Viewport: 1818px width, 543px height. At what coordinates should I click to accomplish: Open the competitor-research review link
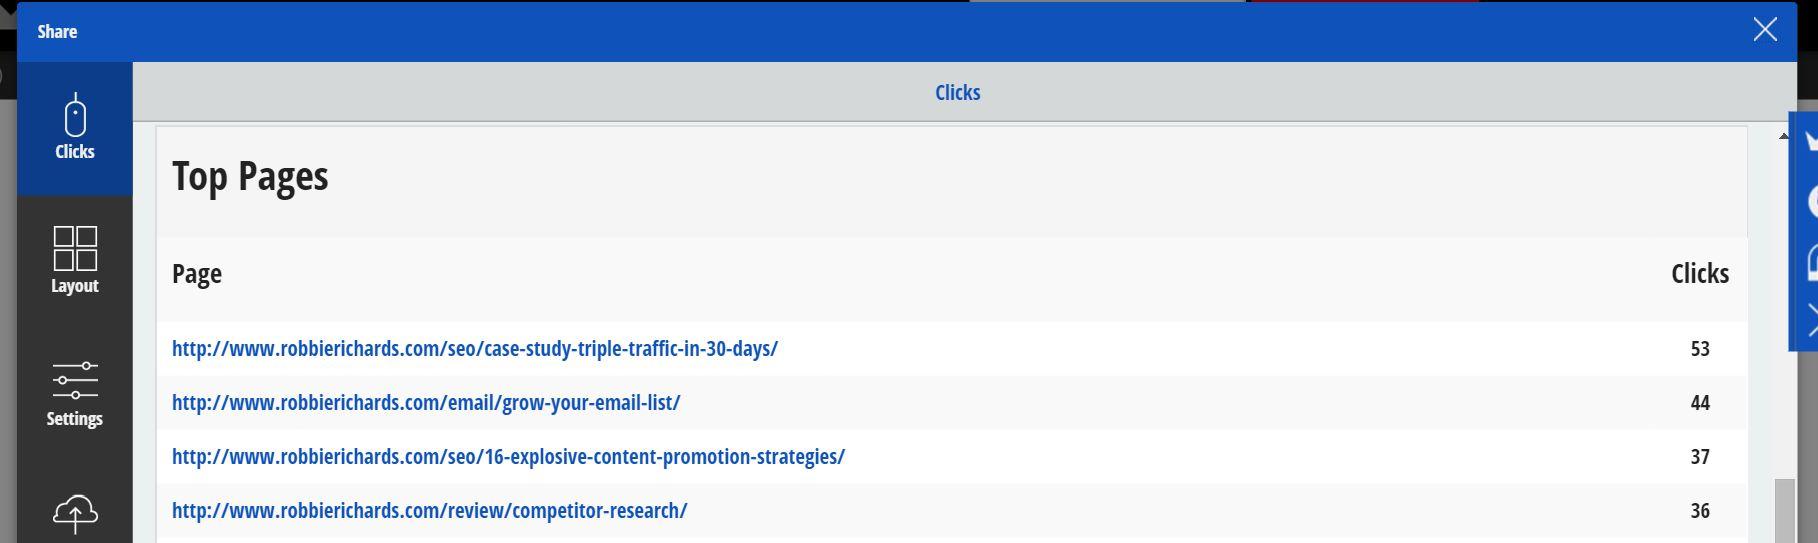point(429,511)
